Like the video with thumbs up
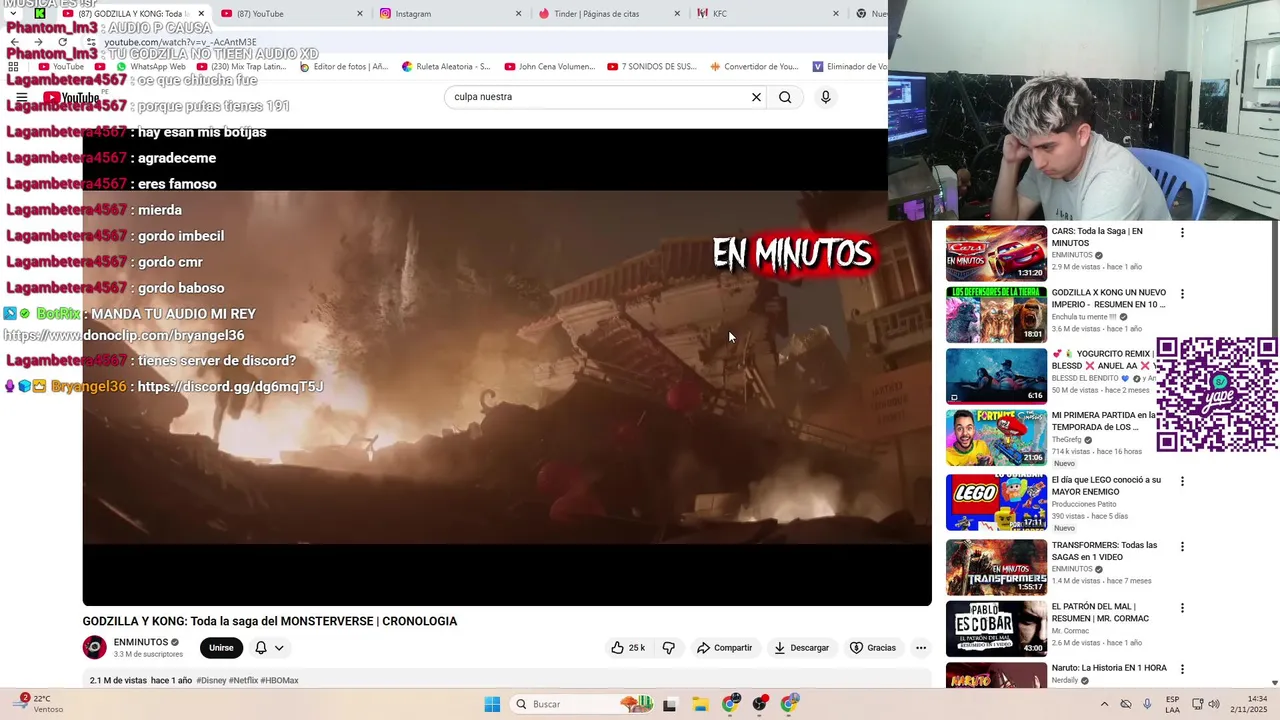 (628, 648)
